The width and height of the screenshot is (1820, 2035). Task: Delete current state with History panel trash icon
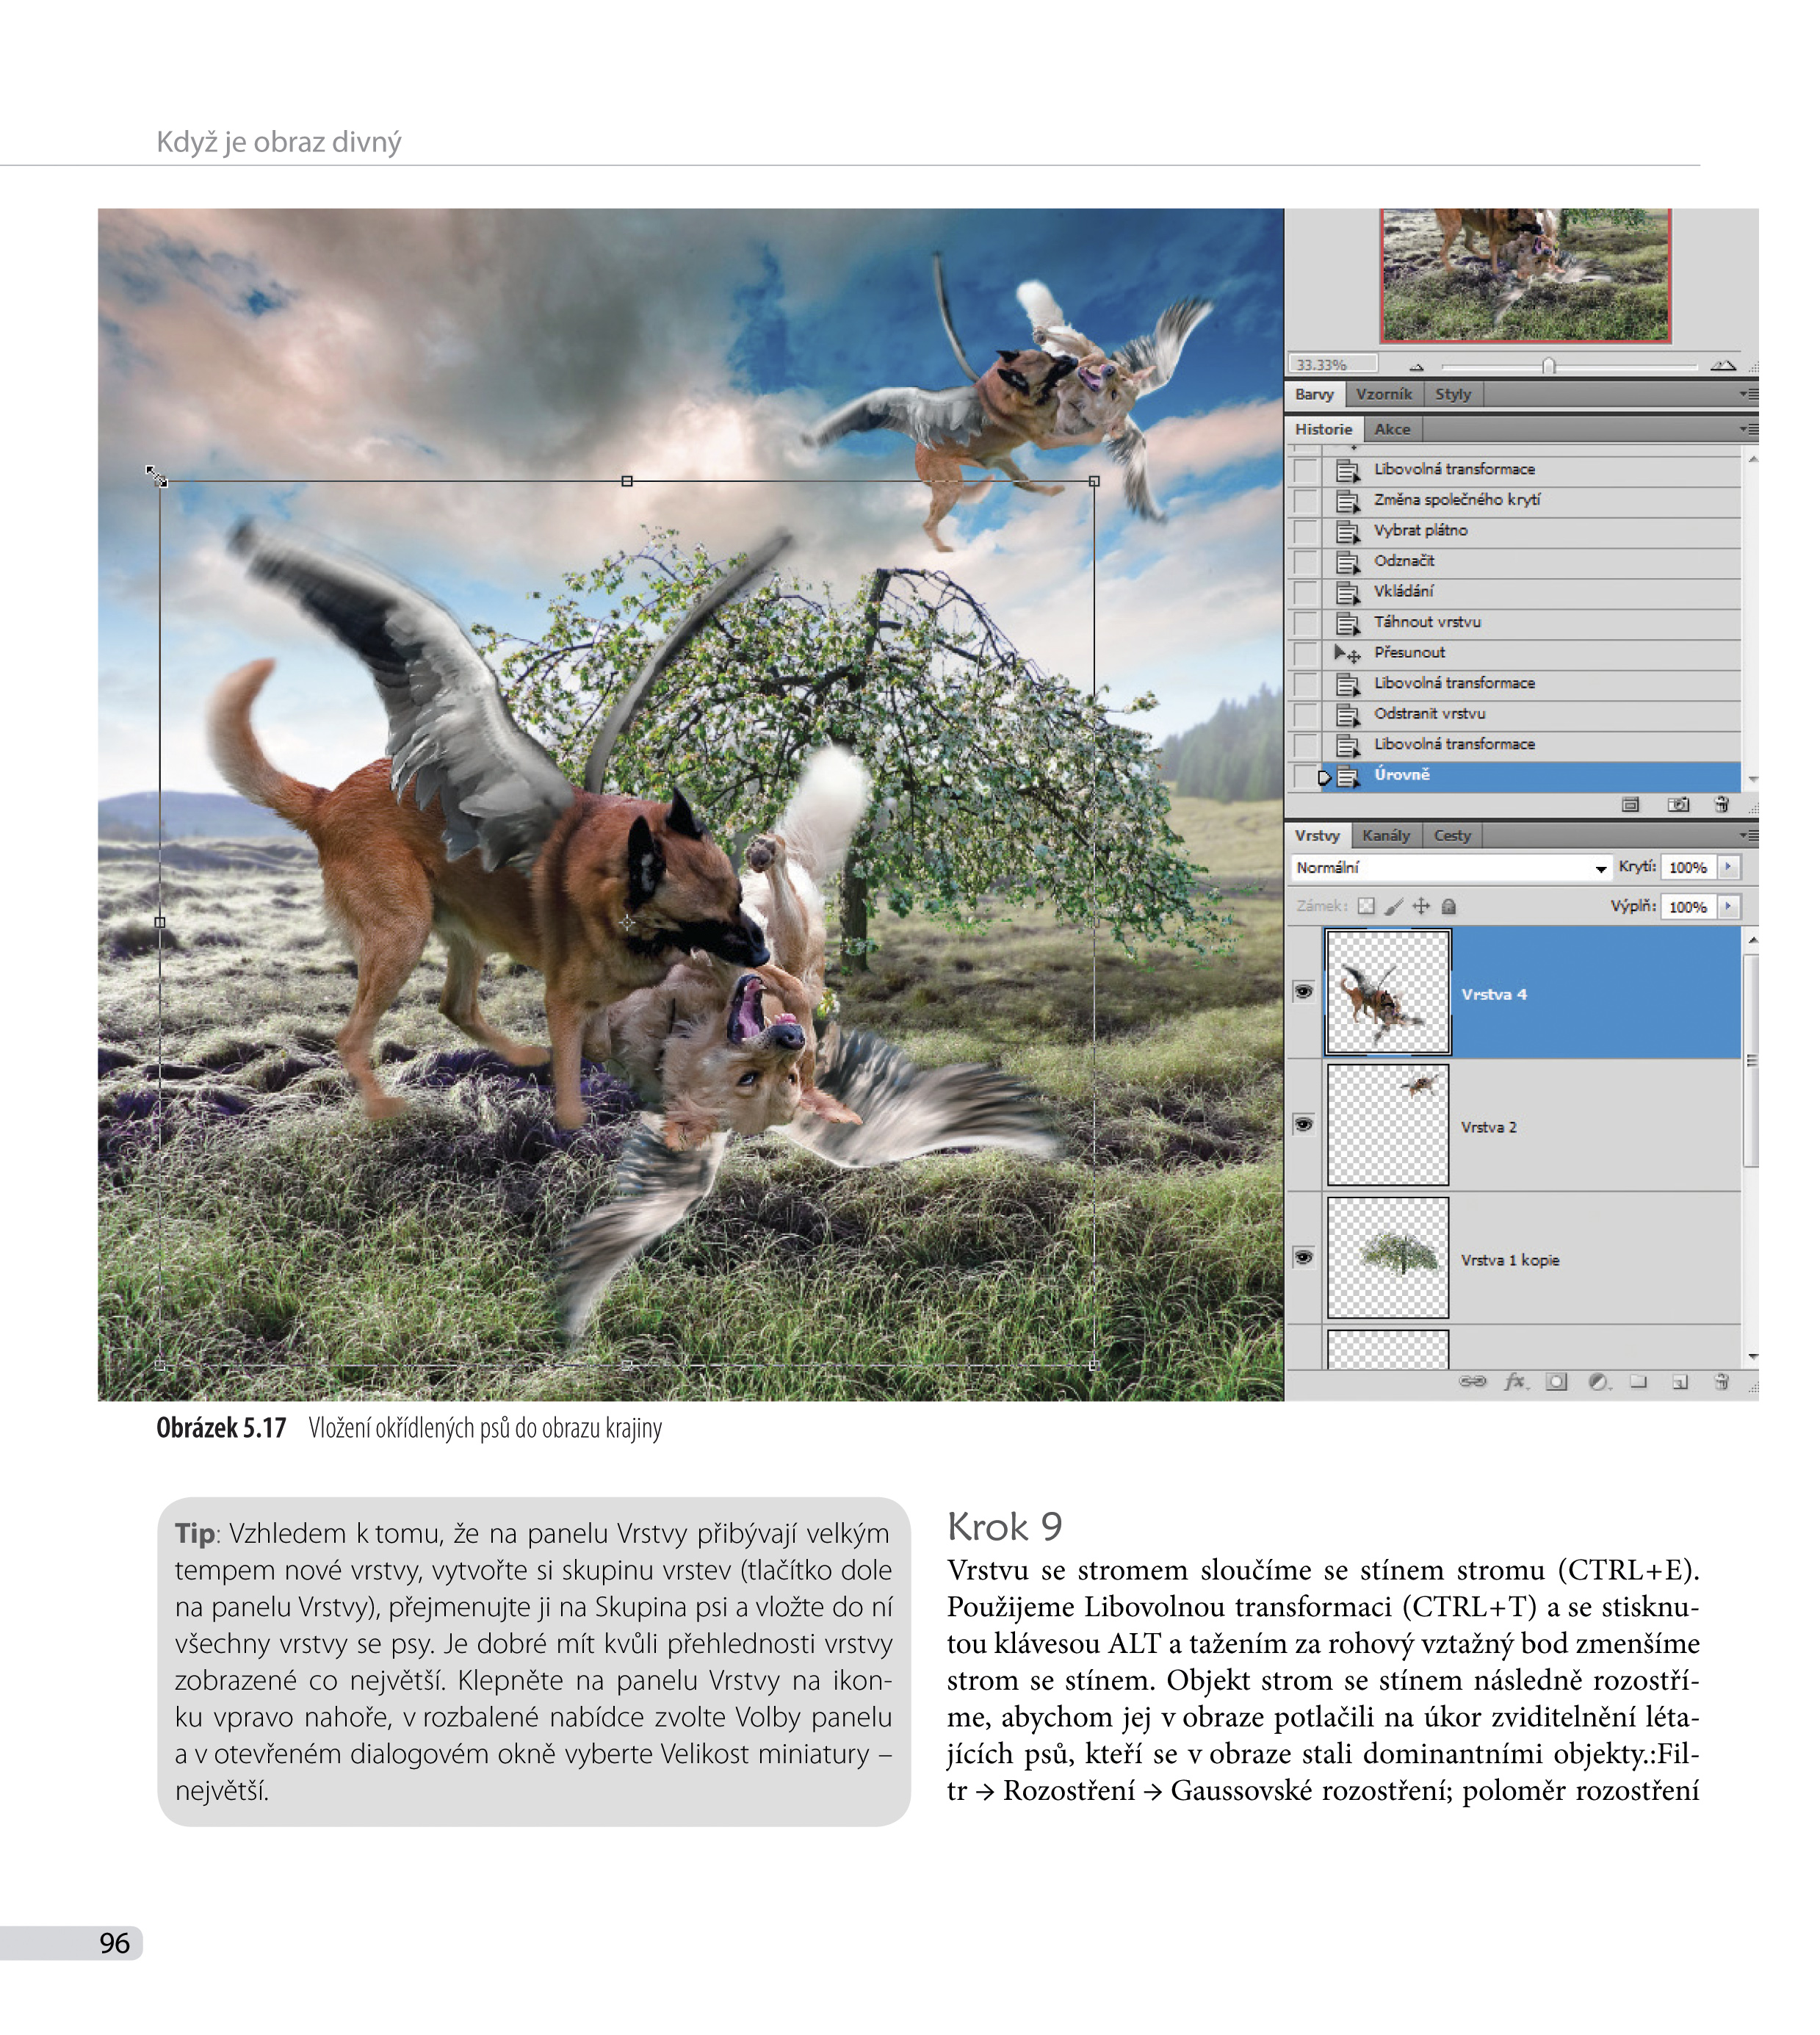pyautogui.click(x=1721, y=804)
